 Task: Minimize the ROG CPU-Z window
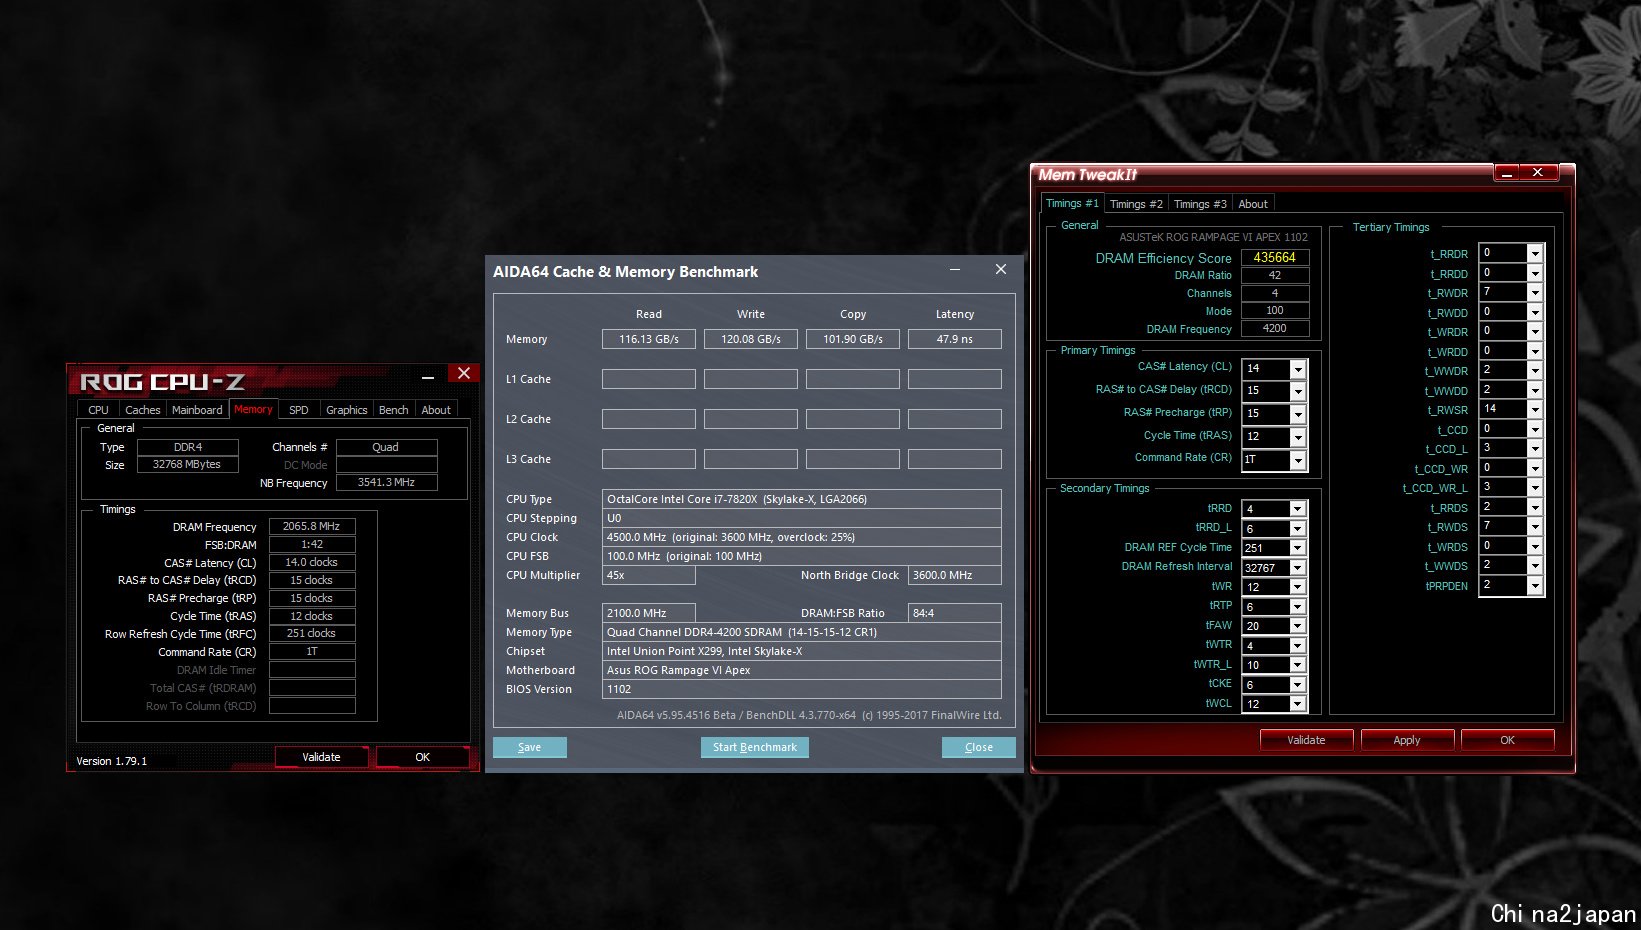click(x=428, y=377)
